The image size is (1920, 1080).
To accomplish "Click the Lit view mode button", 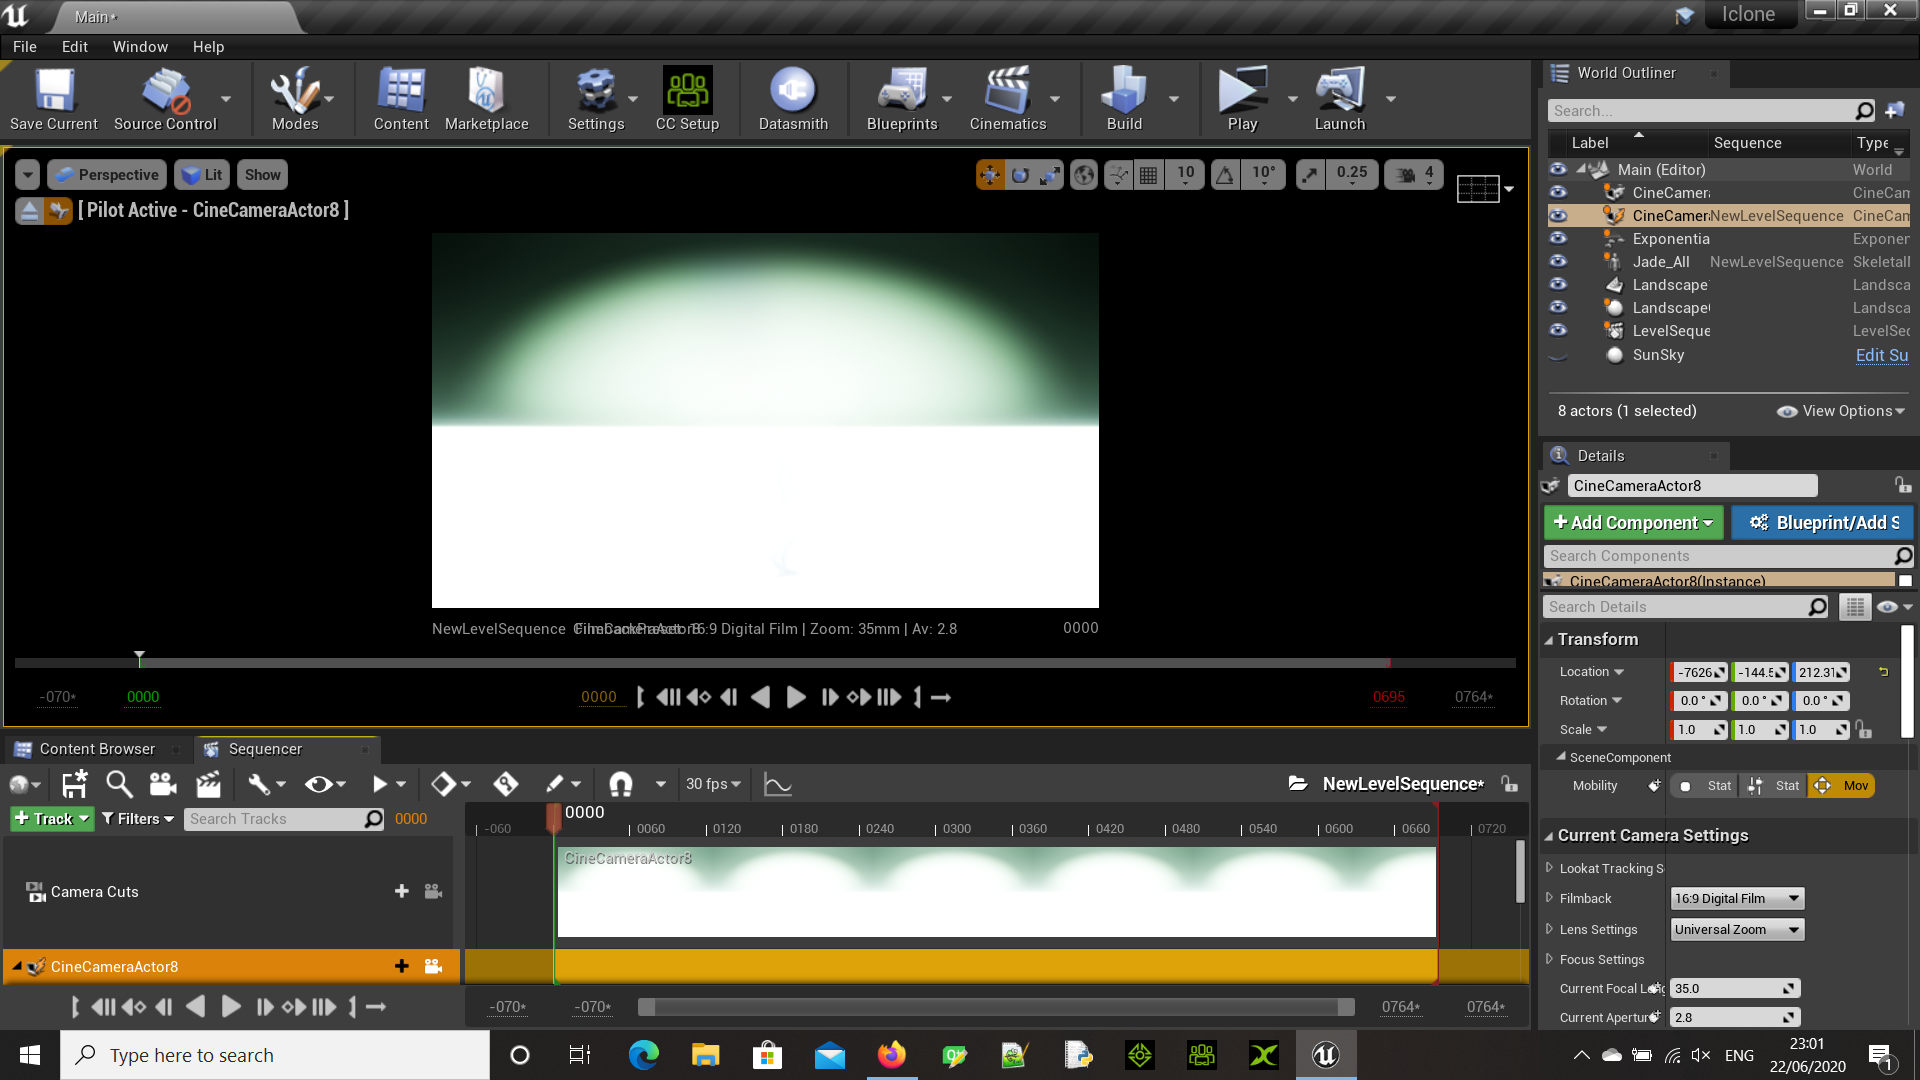I will click(x=203, y=175).
